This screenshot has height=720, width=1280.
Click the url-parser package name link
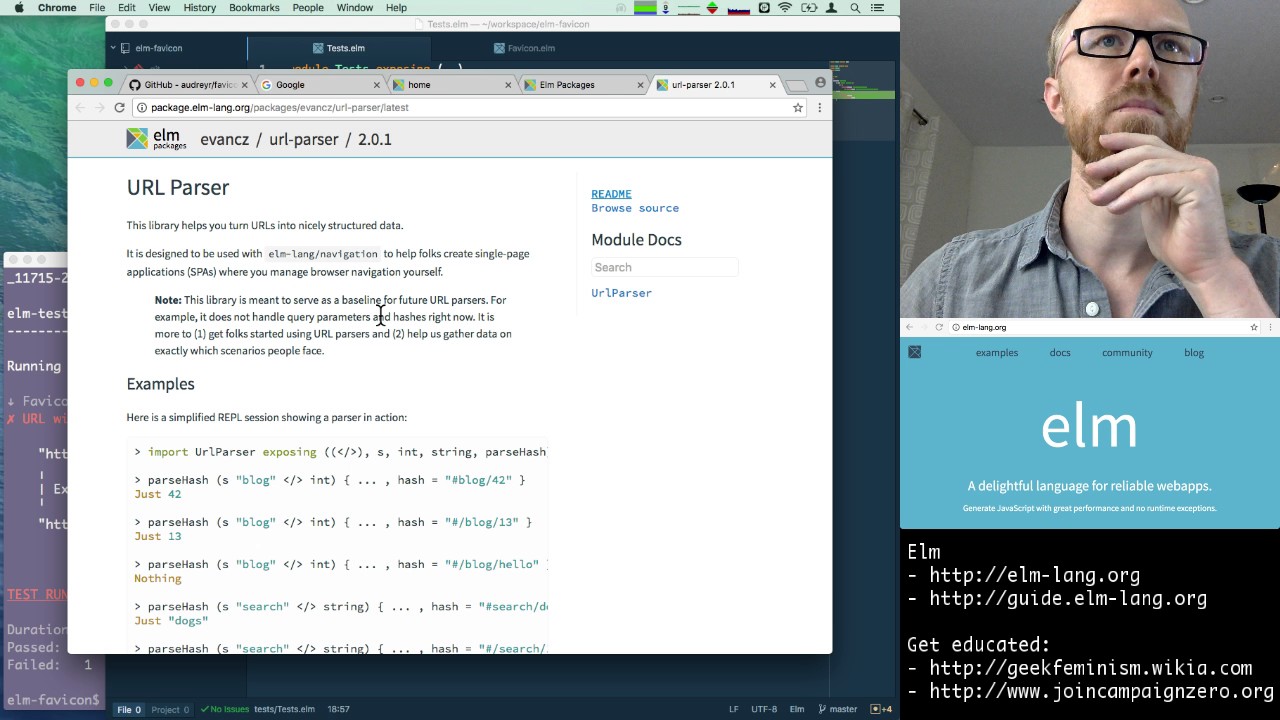pos(303,140)
